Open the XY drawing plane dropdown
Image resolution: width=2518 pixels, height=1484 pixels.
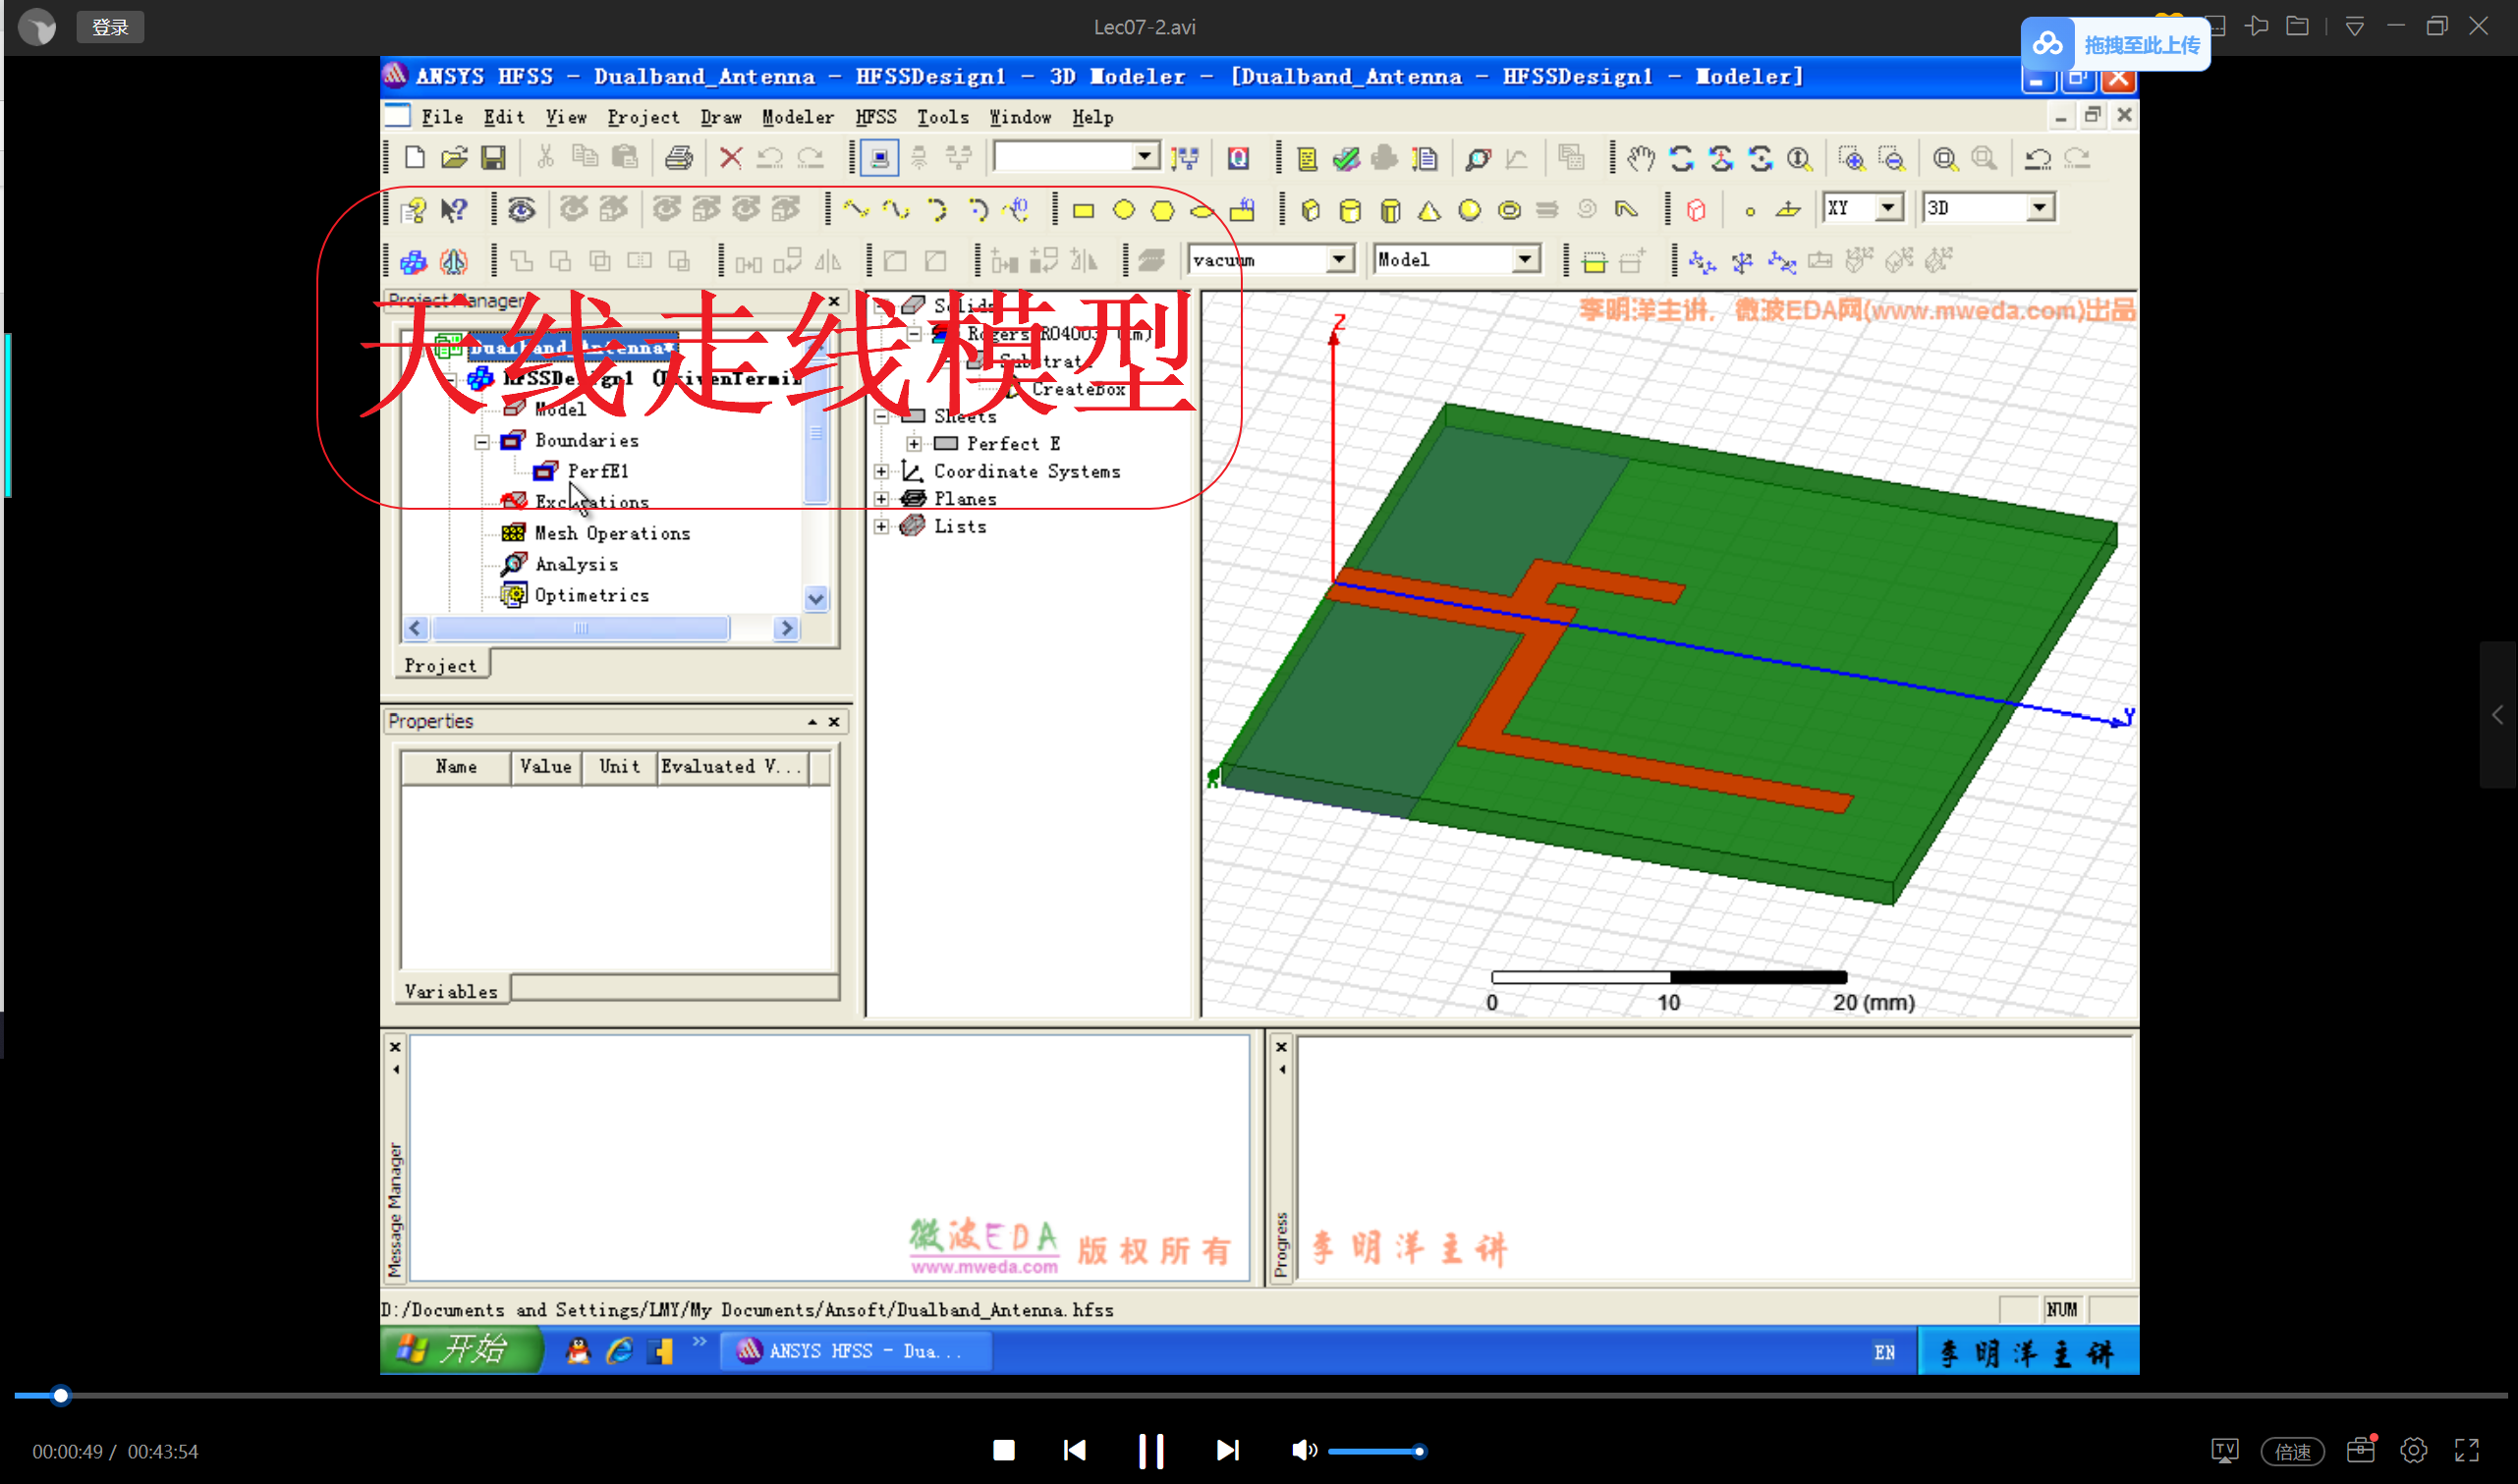point(1887,208)
